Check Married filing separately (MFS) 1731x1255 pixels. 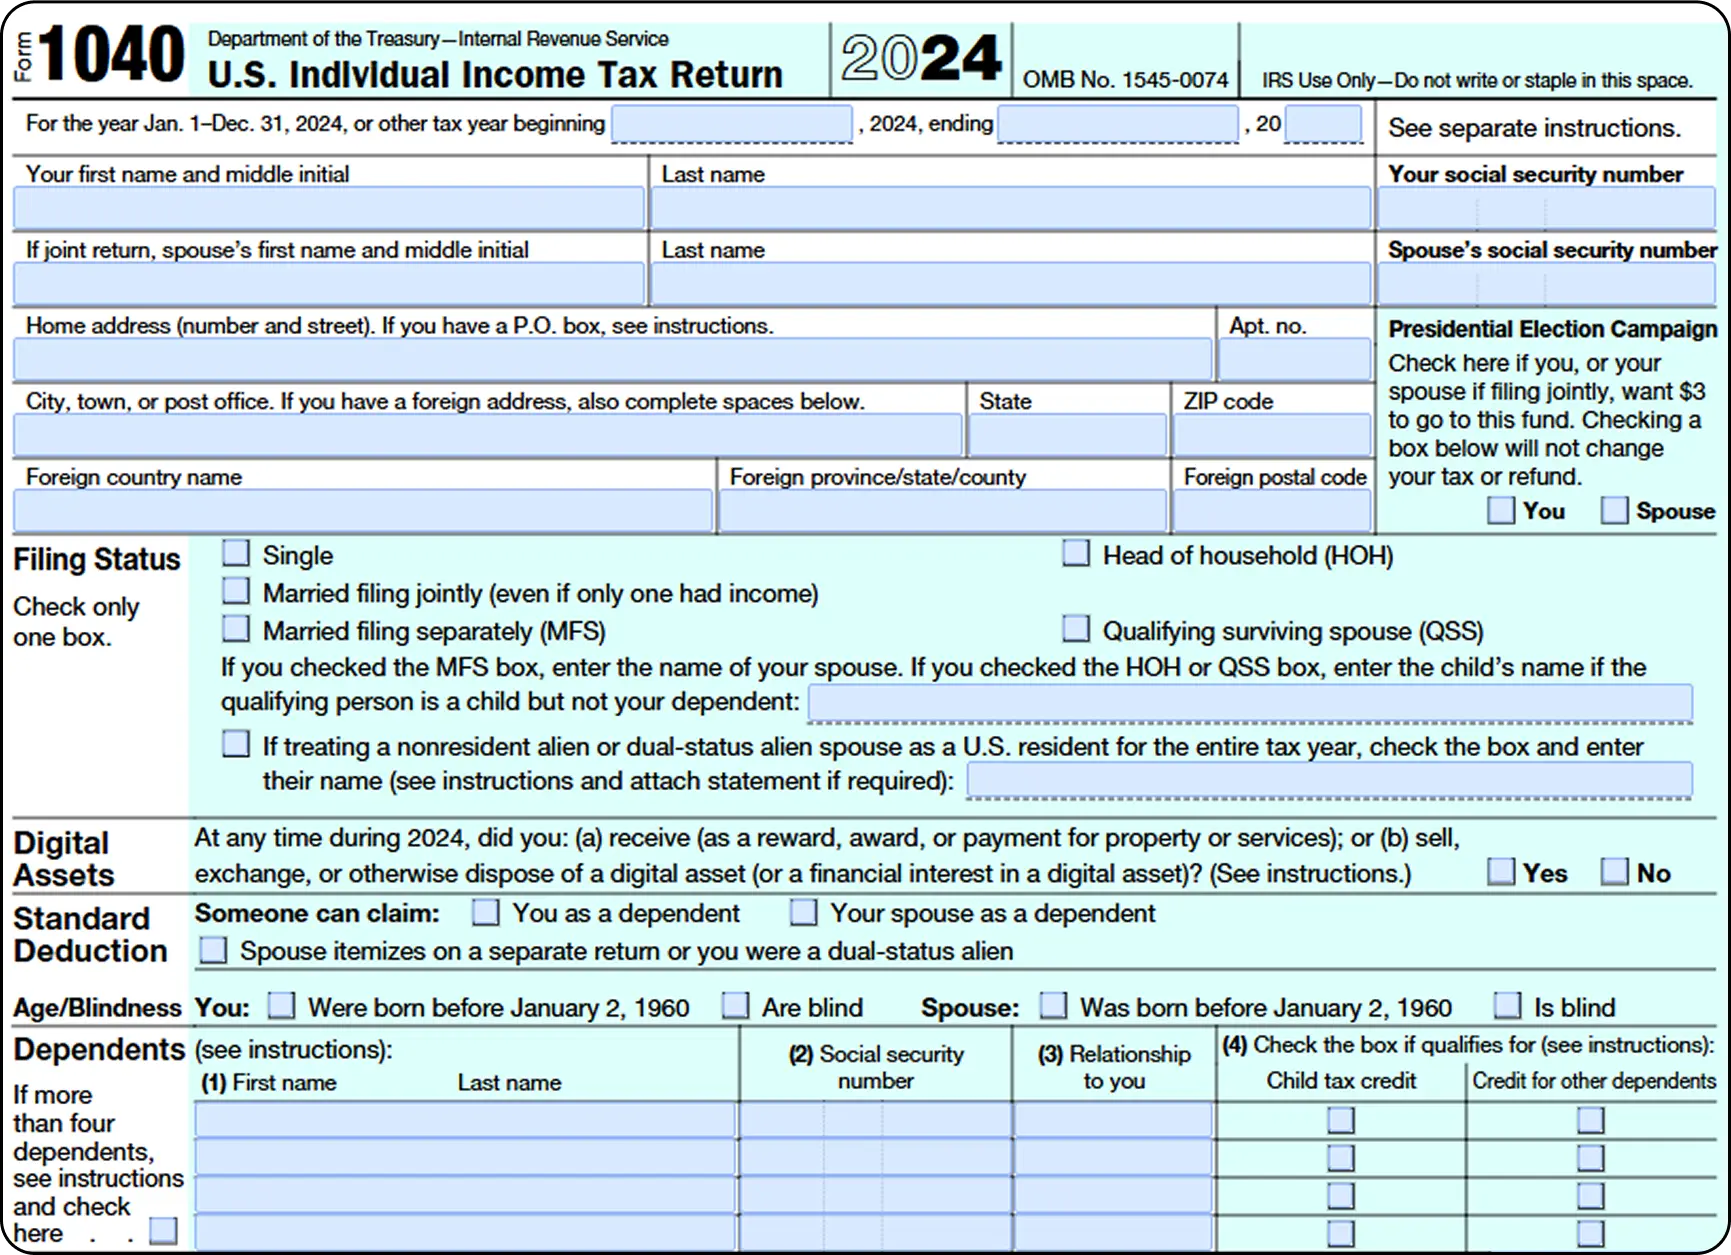coord(235,628)
